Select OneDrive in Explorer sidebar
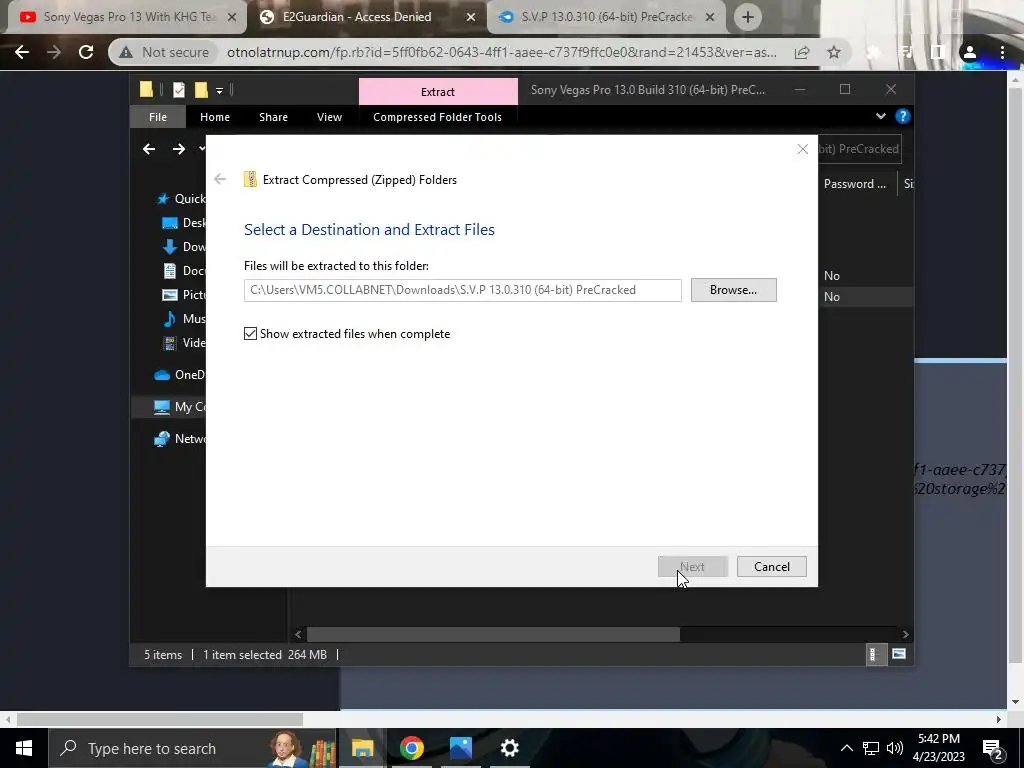This screenshot has height=768, width=1024. (179, 374)
